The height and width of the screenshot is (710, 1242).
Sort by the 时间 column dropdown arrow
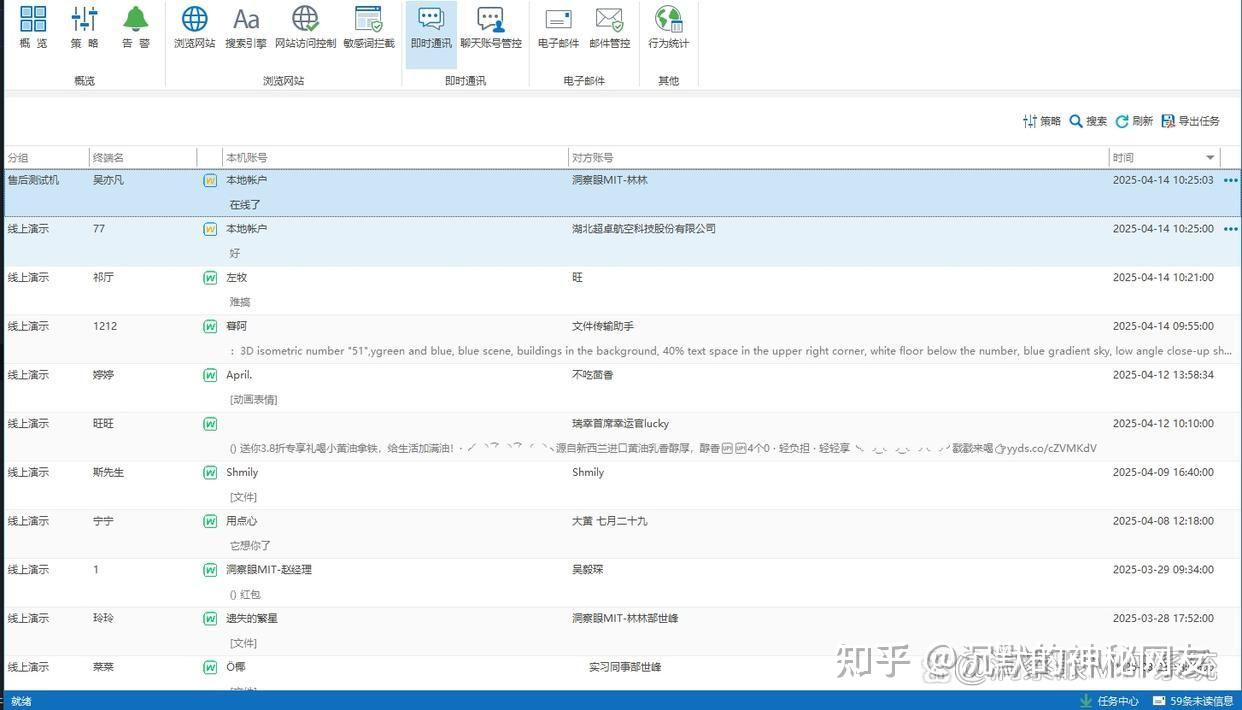point(1210,158)
